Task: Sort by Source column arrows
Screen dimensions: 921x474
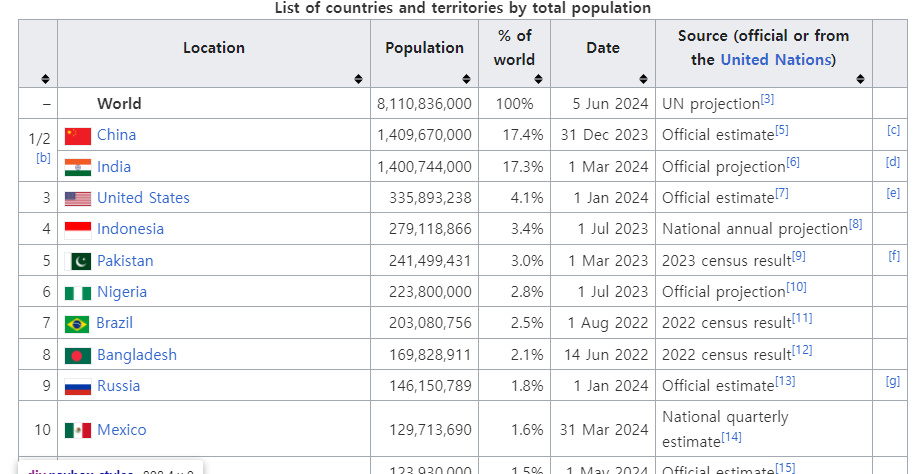Action: [861, 79]
